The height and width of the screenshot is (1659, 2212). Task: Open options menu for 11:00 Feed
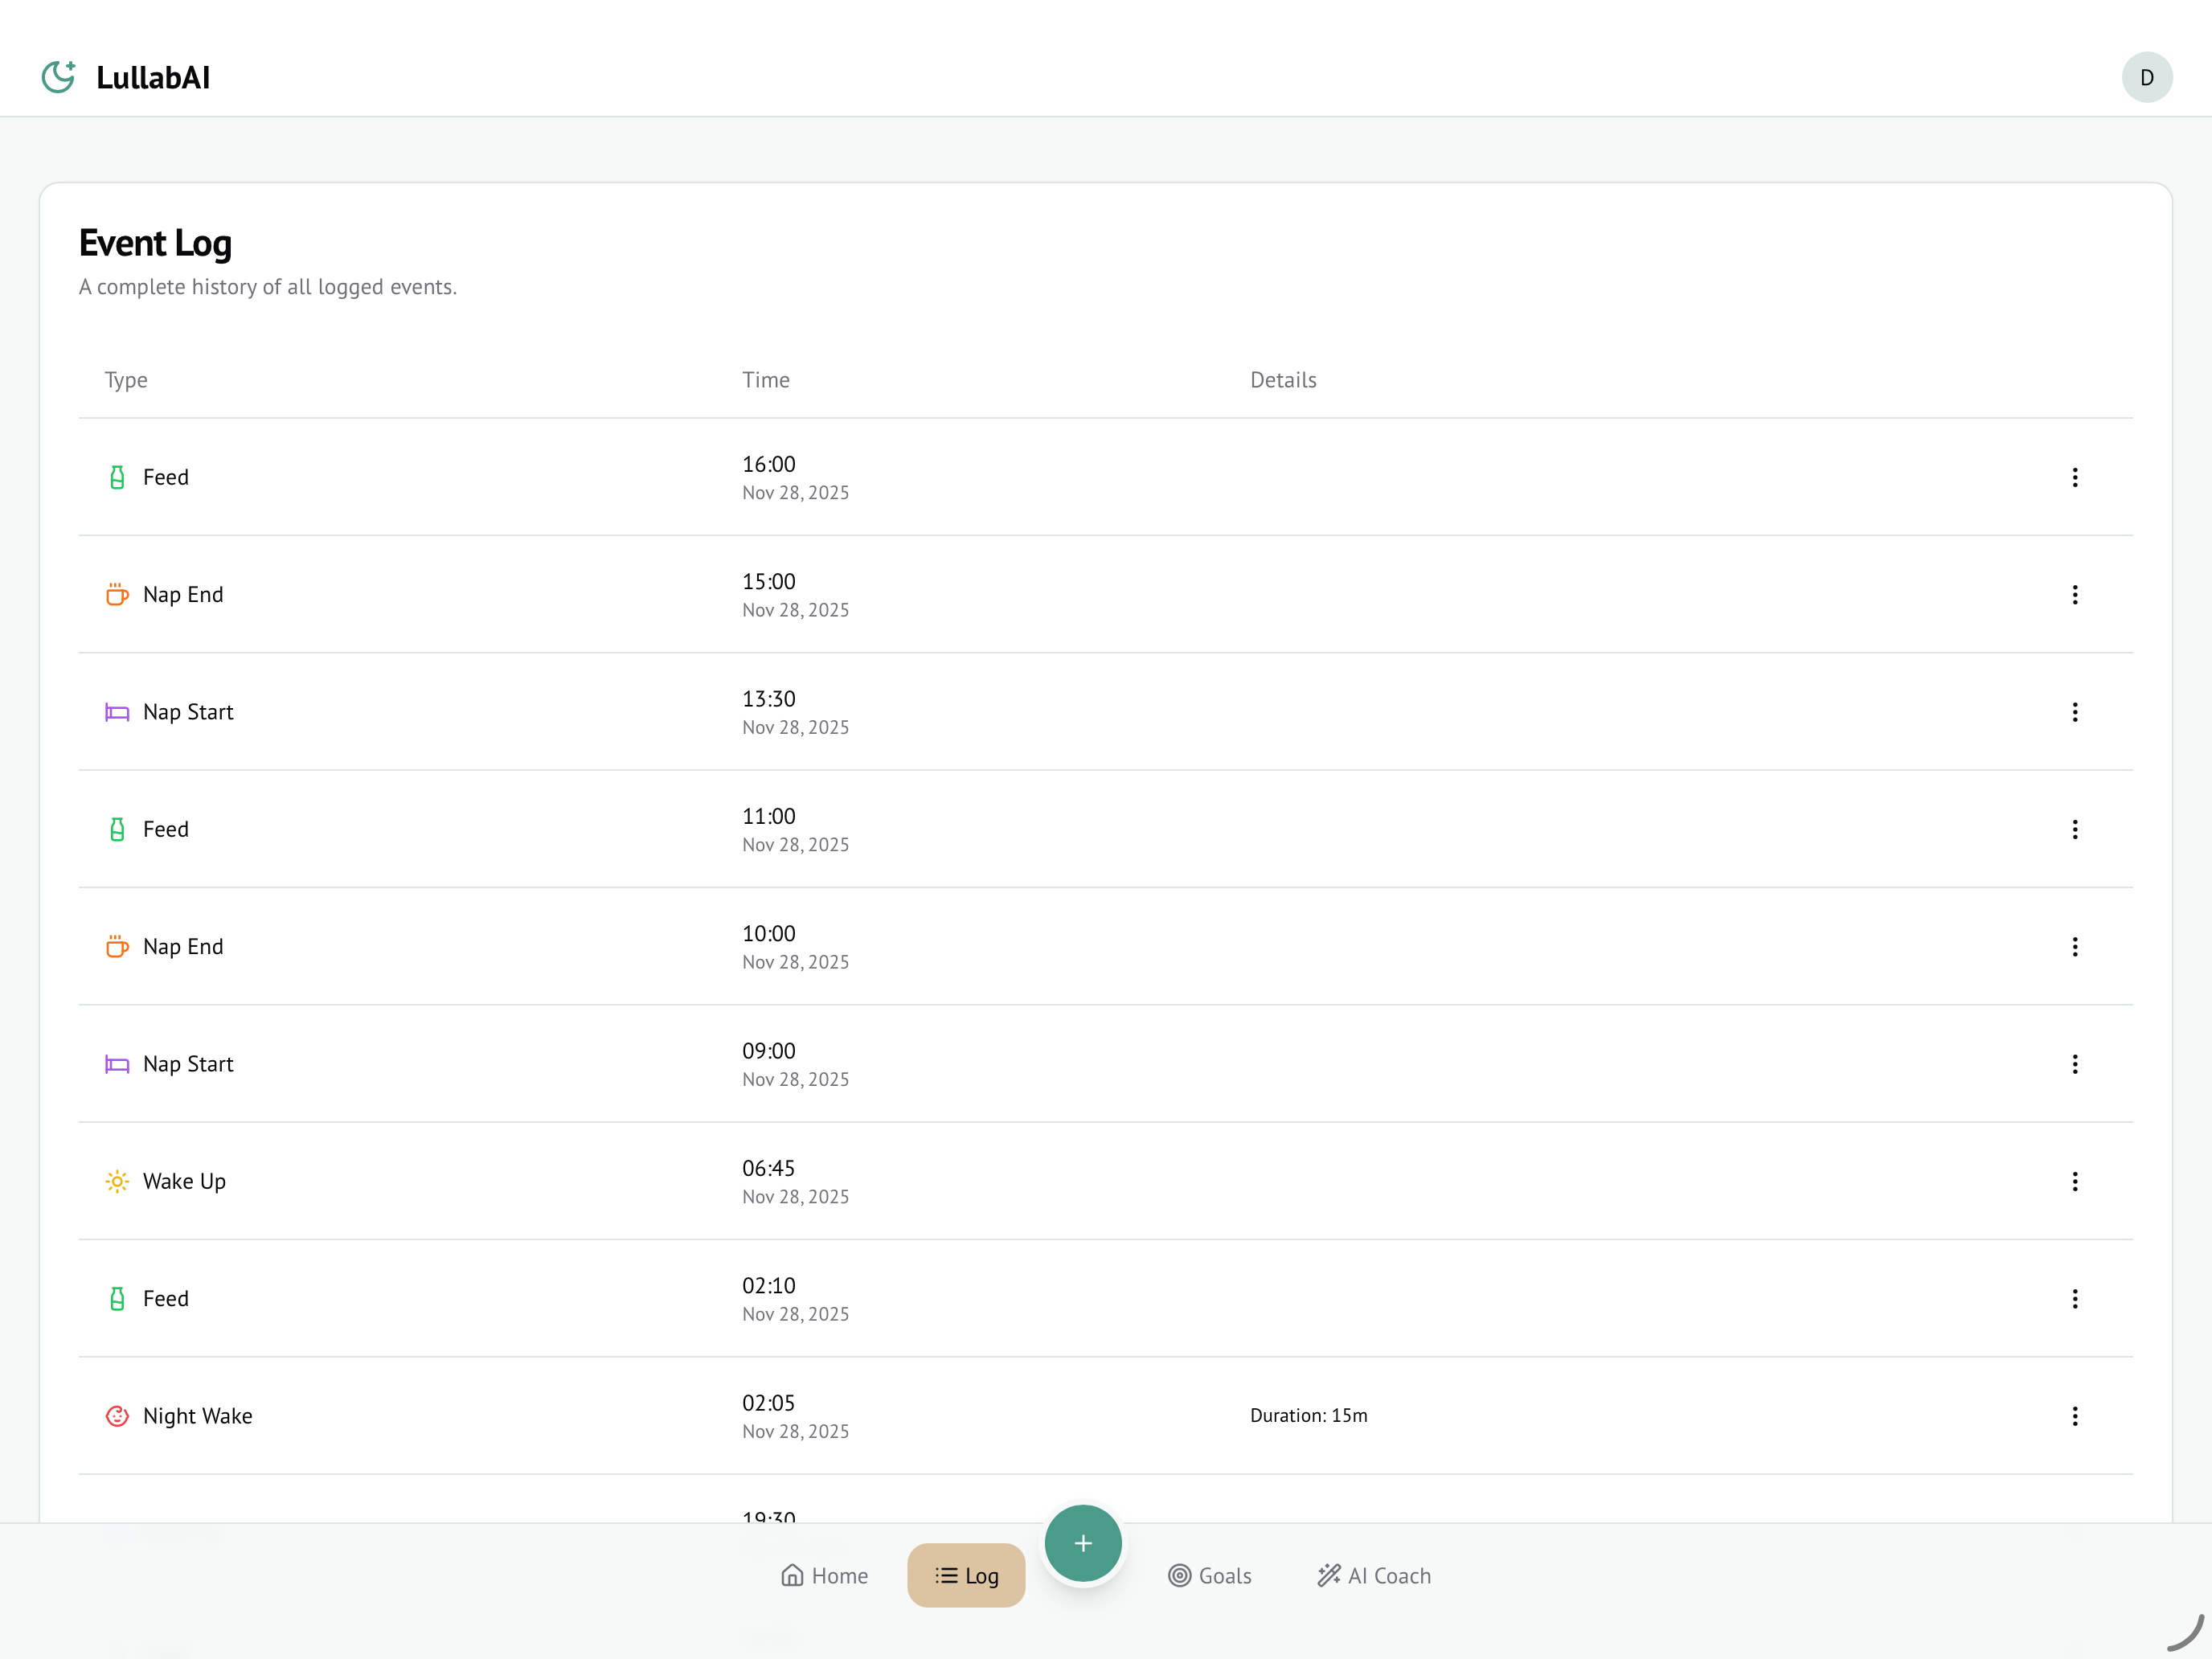[2074, 829]
